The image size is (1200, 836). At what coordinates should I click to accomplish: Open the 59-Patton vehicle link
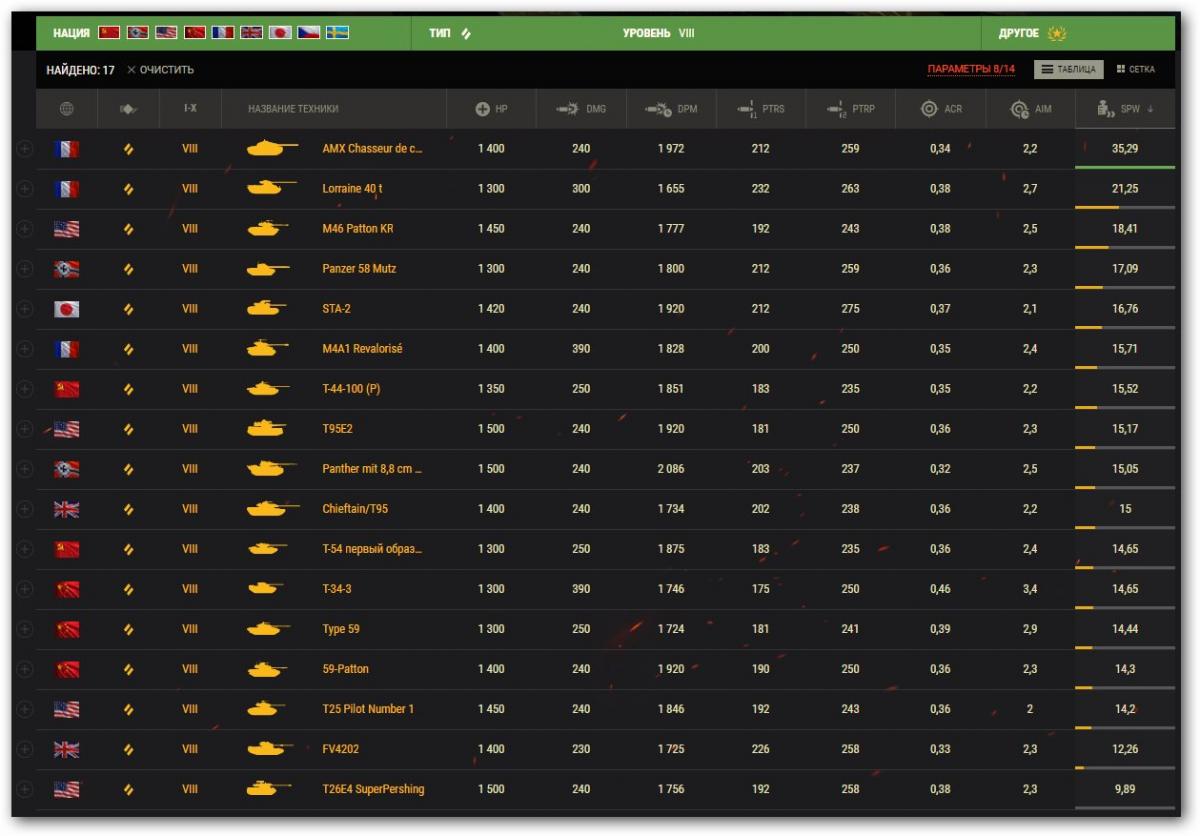coord(346,669)
